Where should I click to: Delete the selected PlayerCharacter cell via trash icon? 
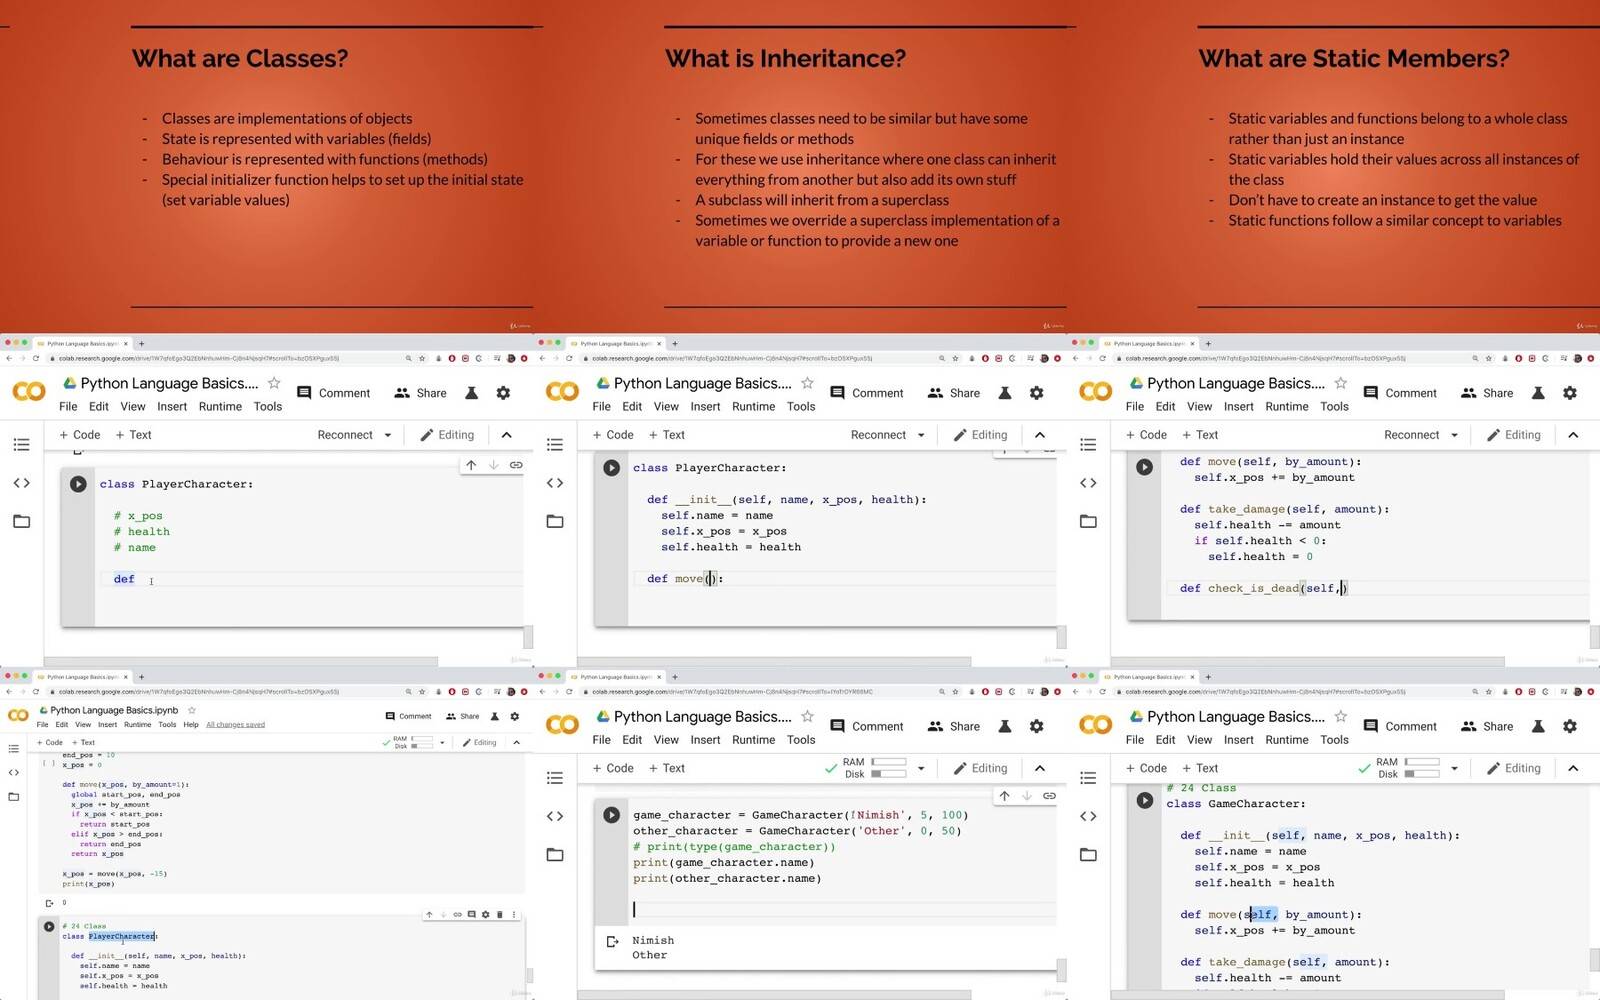point(500,914)
